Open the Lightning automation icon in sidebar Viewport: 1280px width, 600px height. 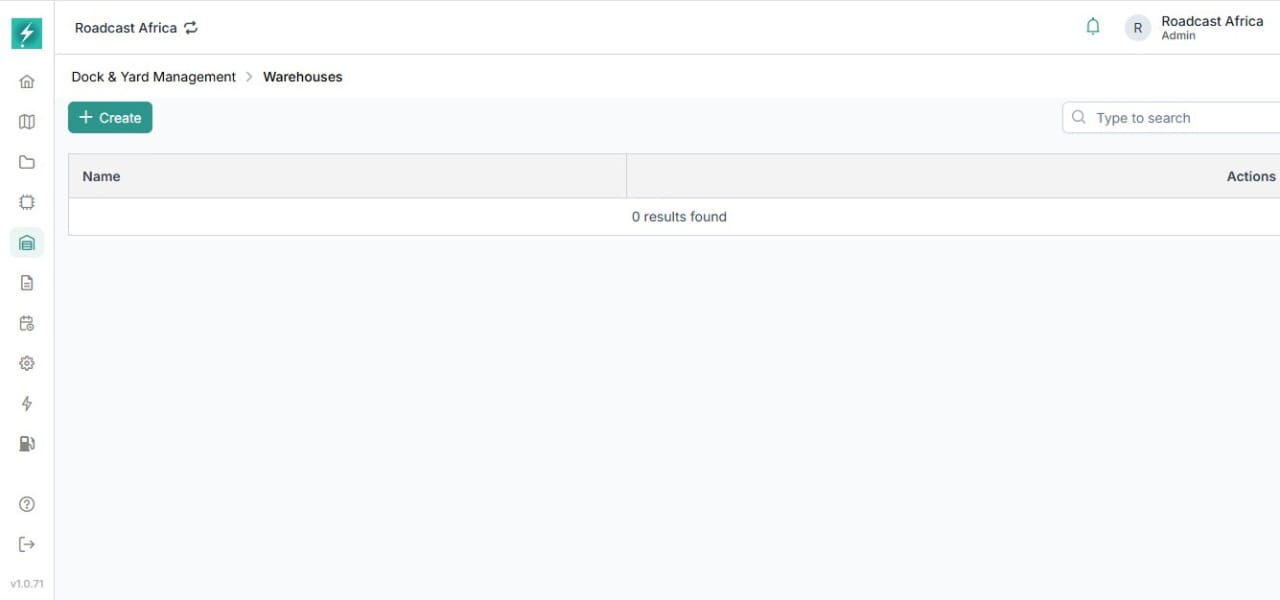[26, 403]
